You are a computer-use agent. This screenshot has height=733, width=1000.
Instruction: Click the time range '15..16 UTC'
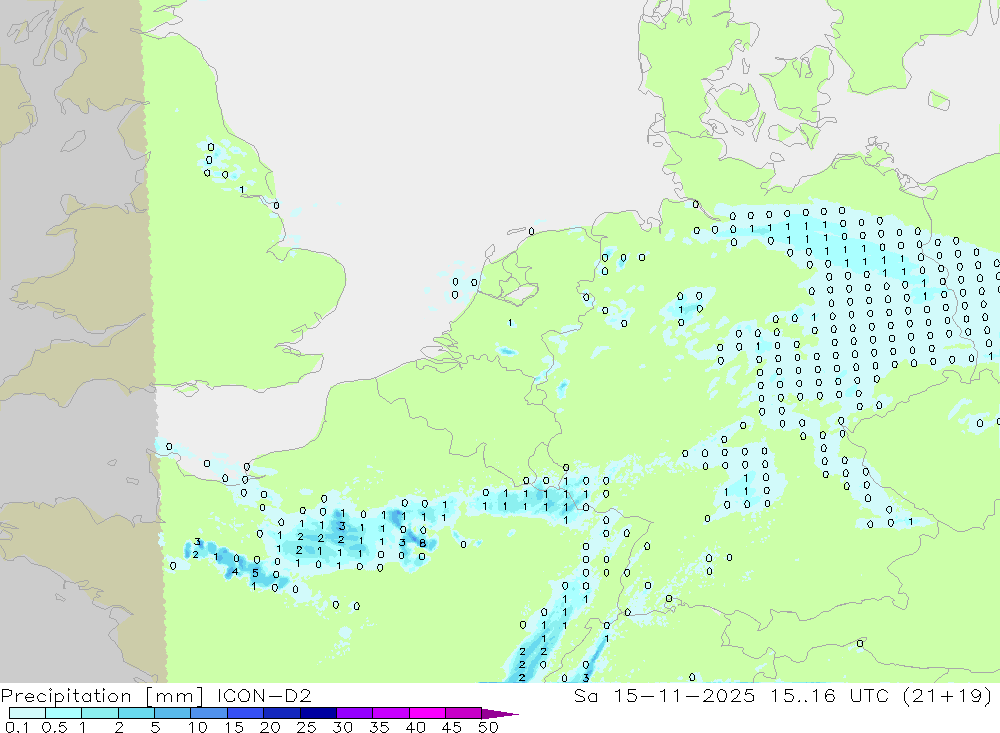[829, 696]
